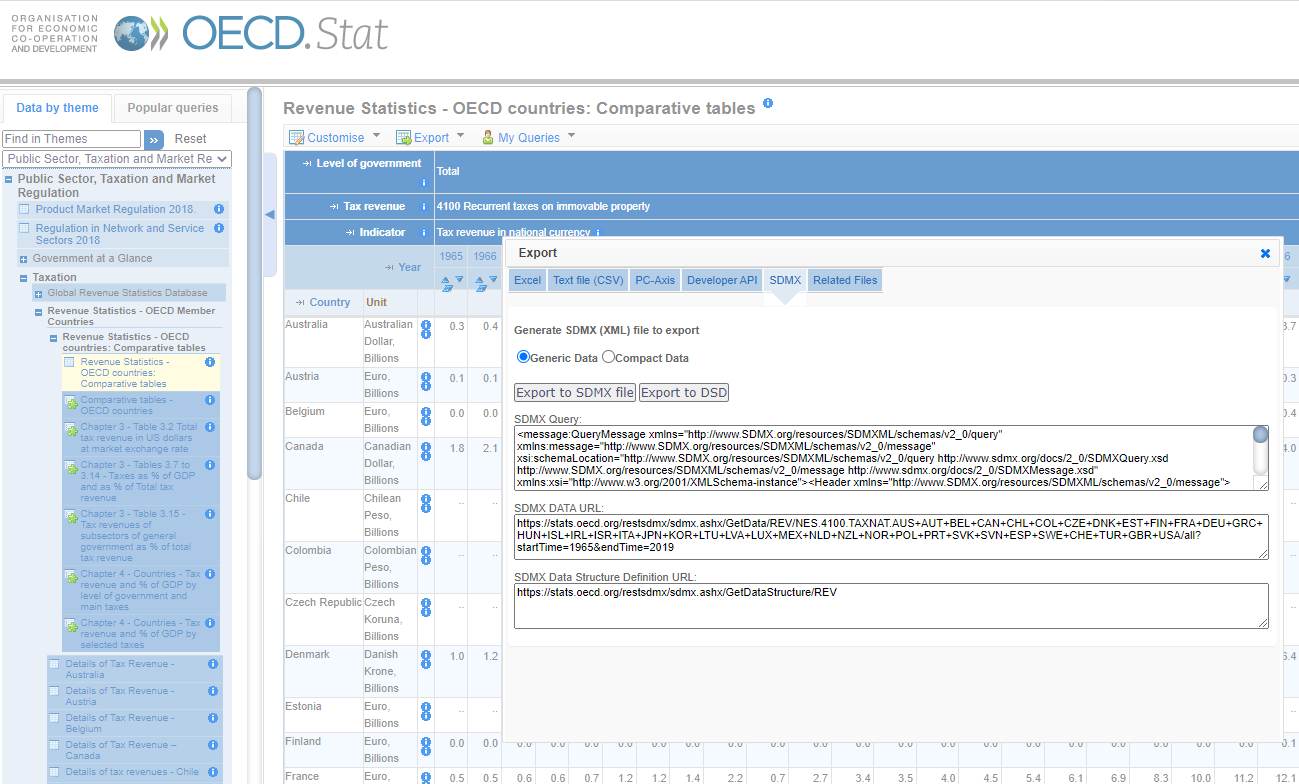
Task: Click the page icon for Details of Tax Revenue - Austria
Action: point(54,691)
